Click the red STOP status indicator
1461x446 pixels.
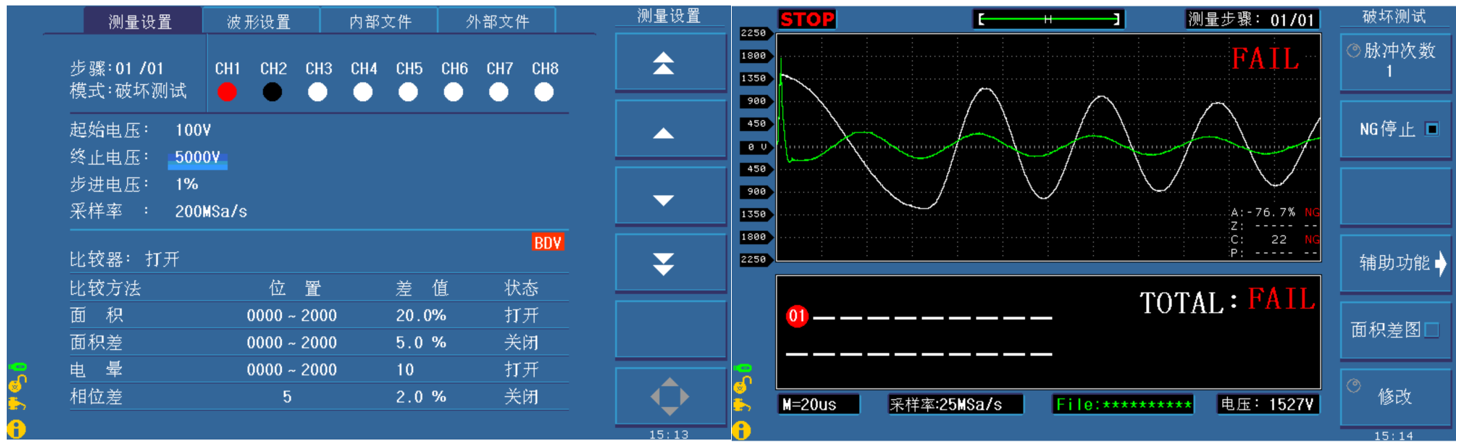(x=806, y=20)
